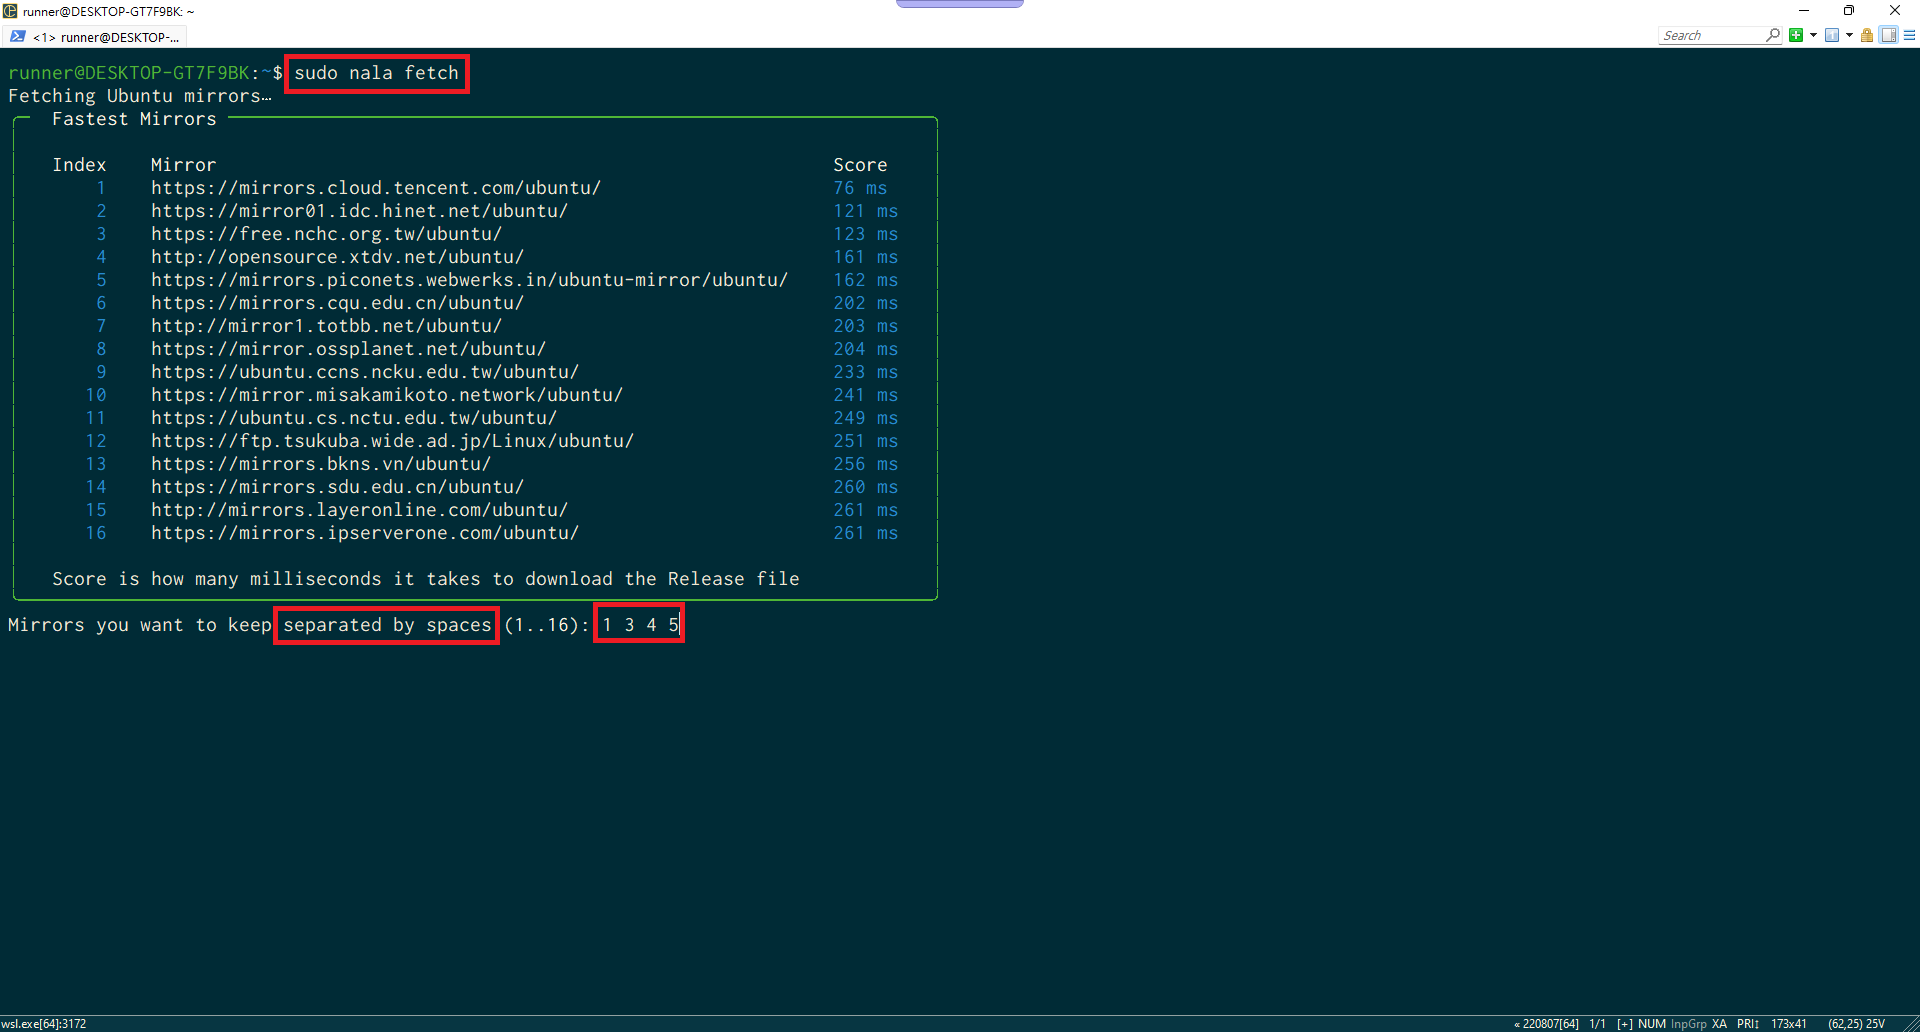
Task: Open the hamburger menu at the top right
Action: coord(1911,35)
